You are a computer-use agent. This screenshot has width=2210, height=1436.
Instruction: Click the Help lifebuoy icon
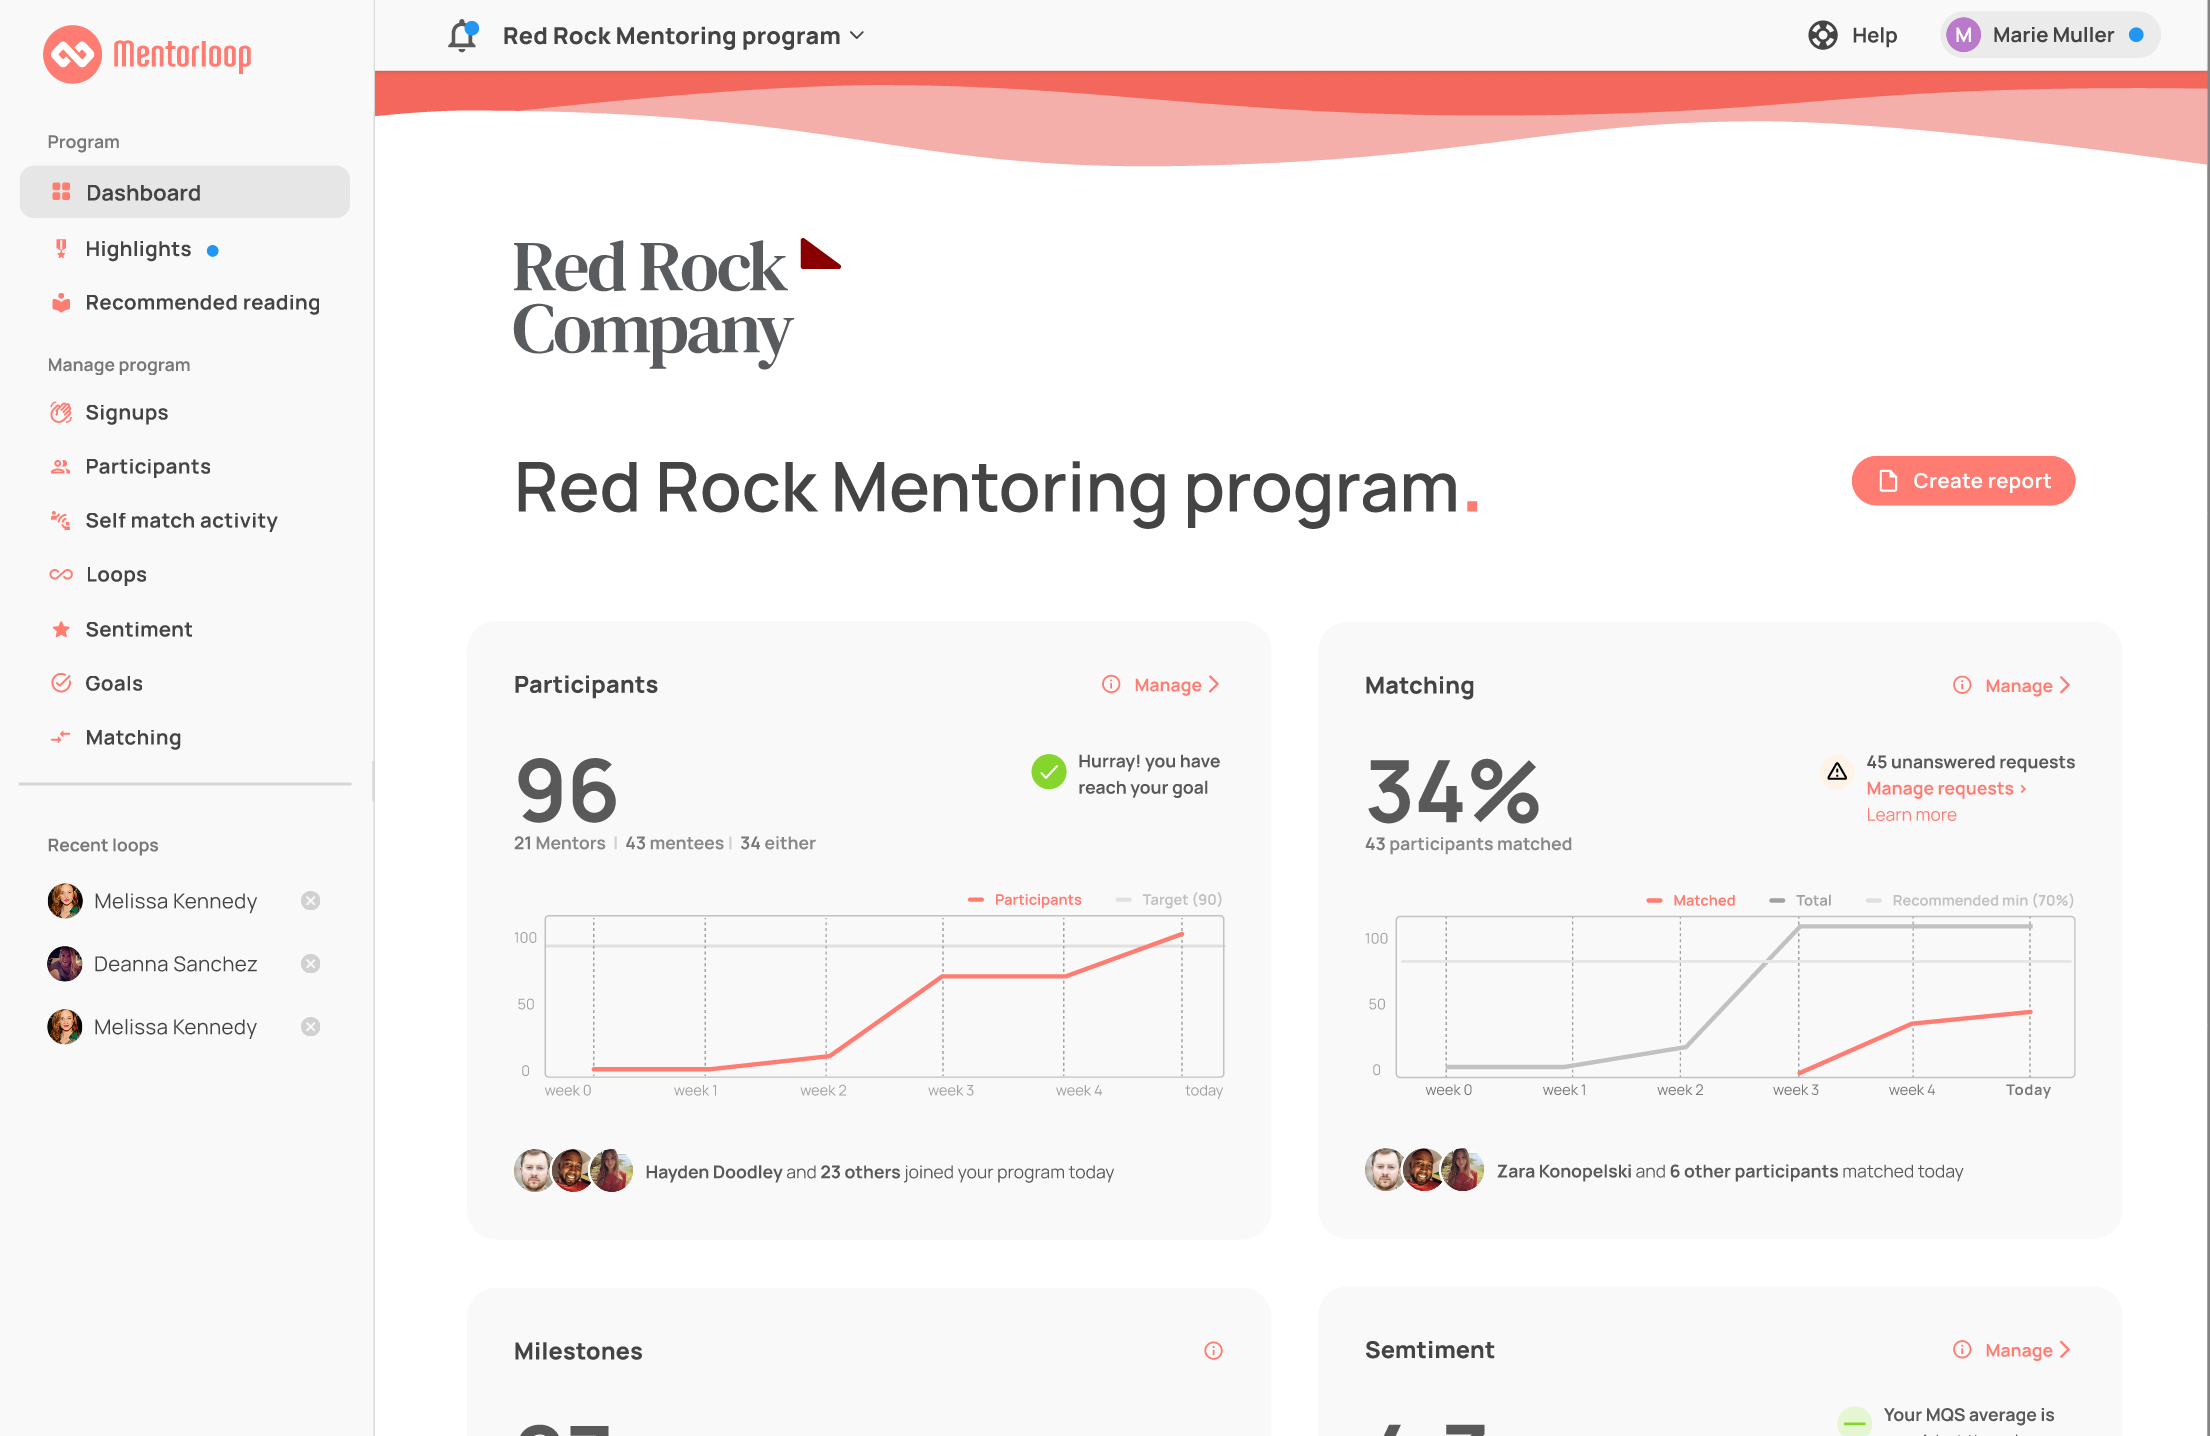(1822, 36)
